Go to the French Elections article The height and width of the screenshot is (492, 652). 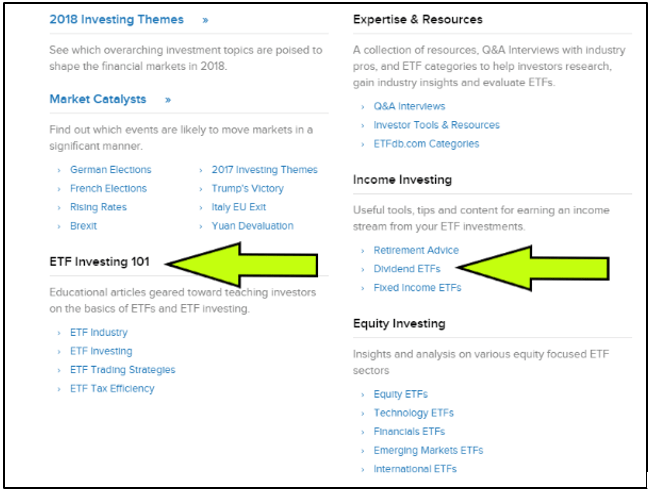point(108,188)
